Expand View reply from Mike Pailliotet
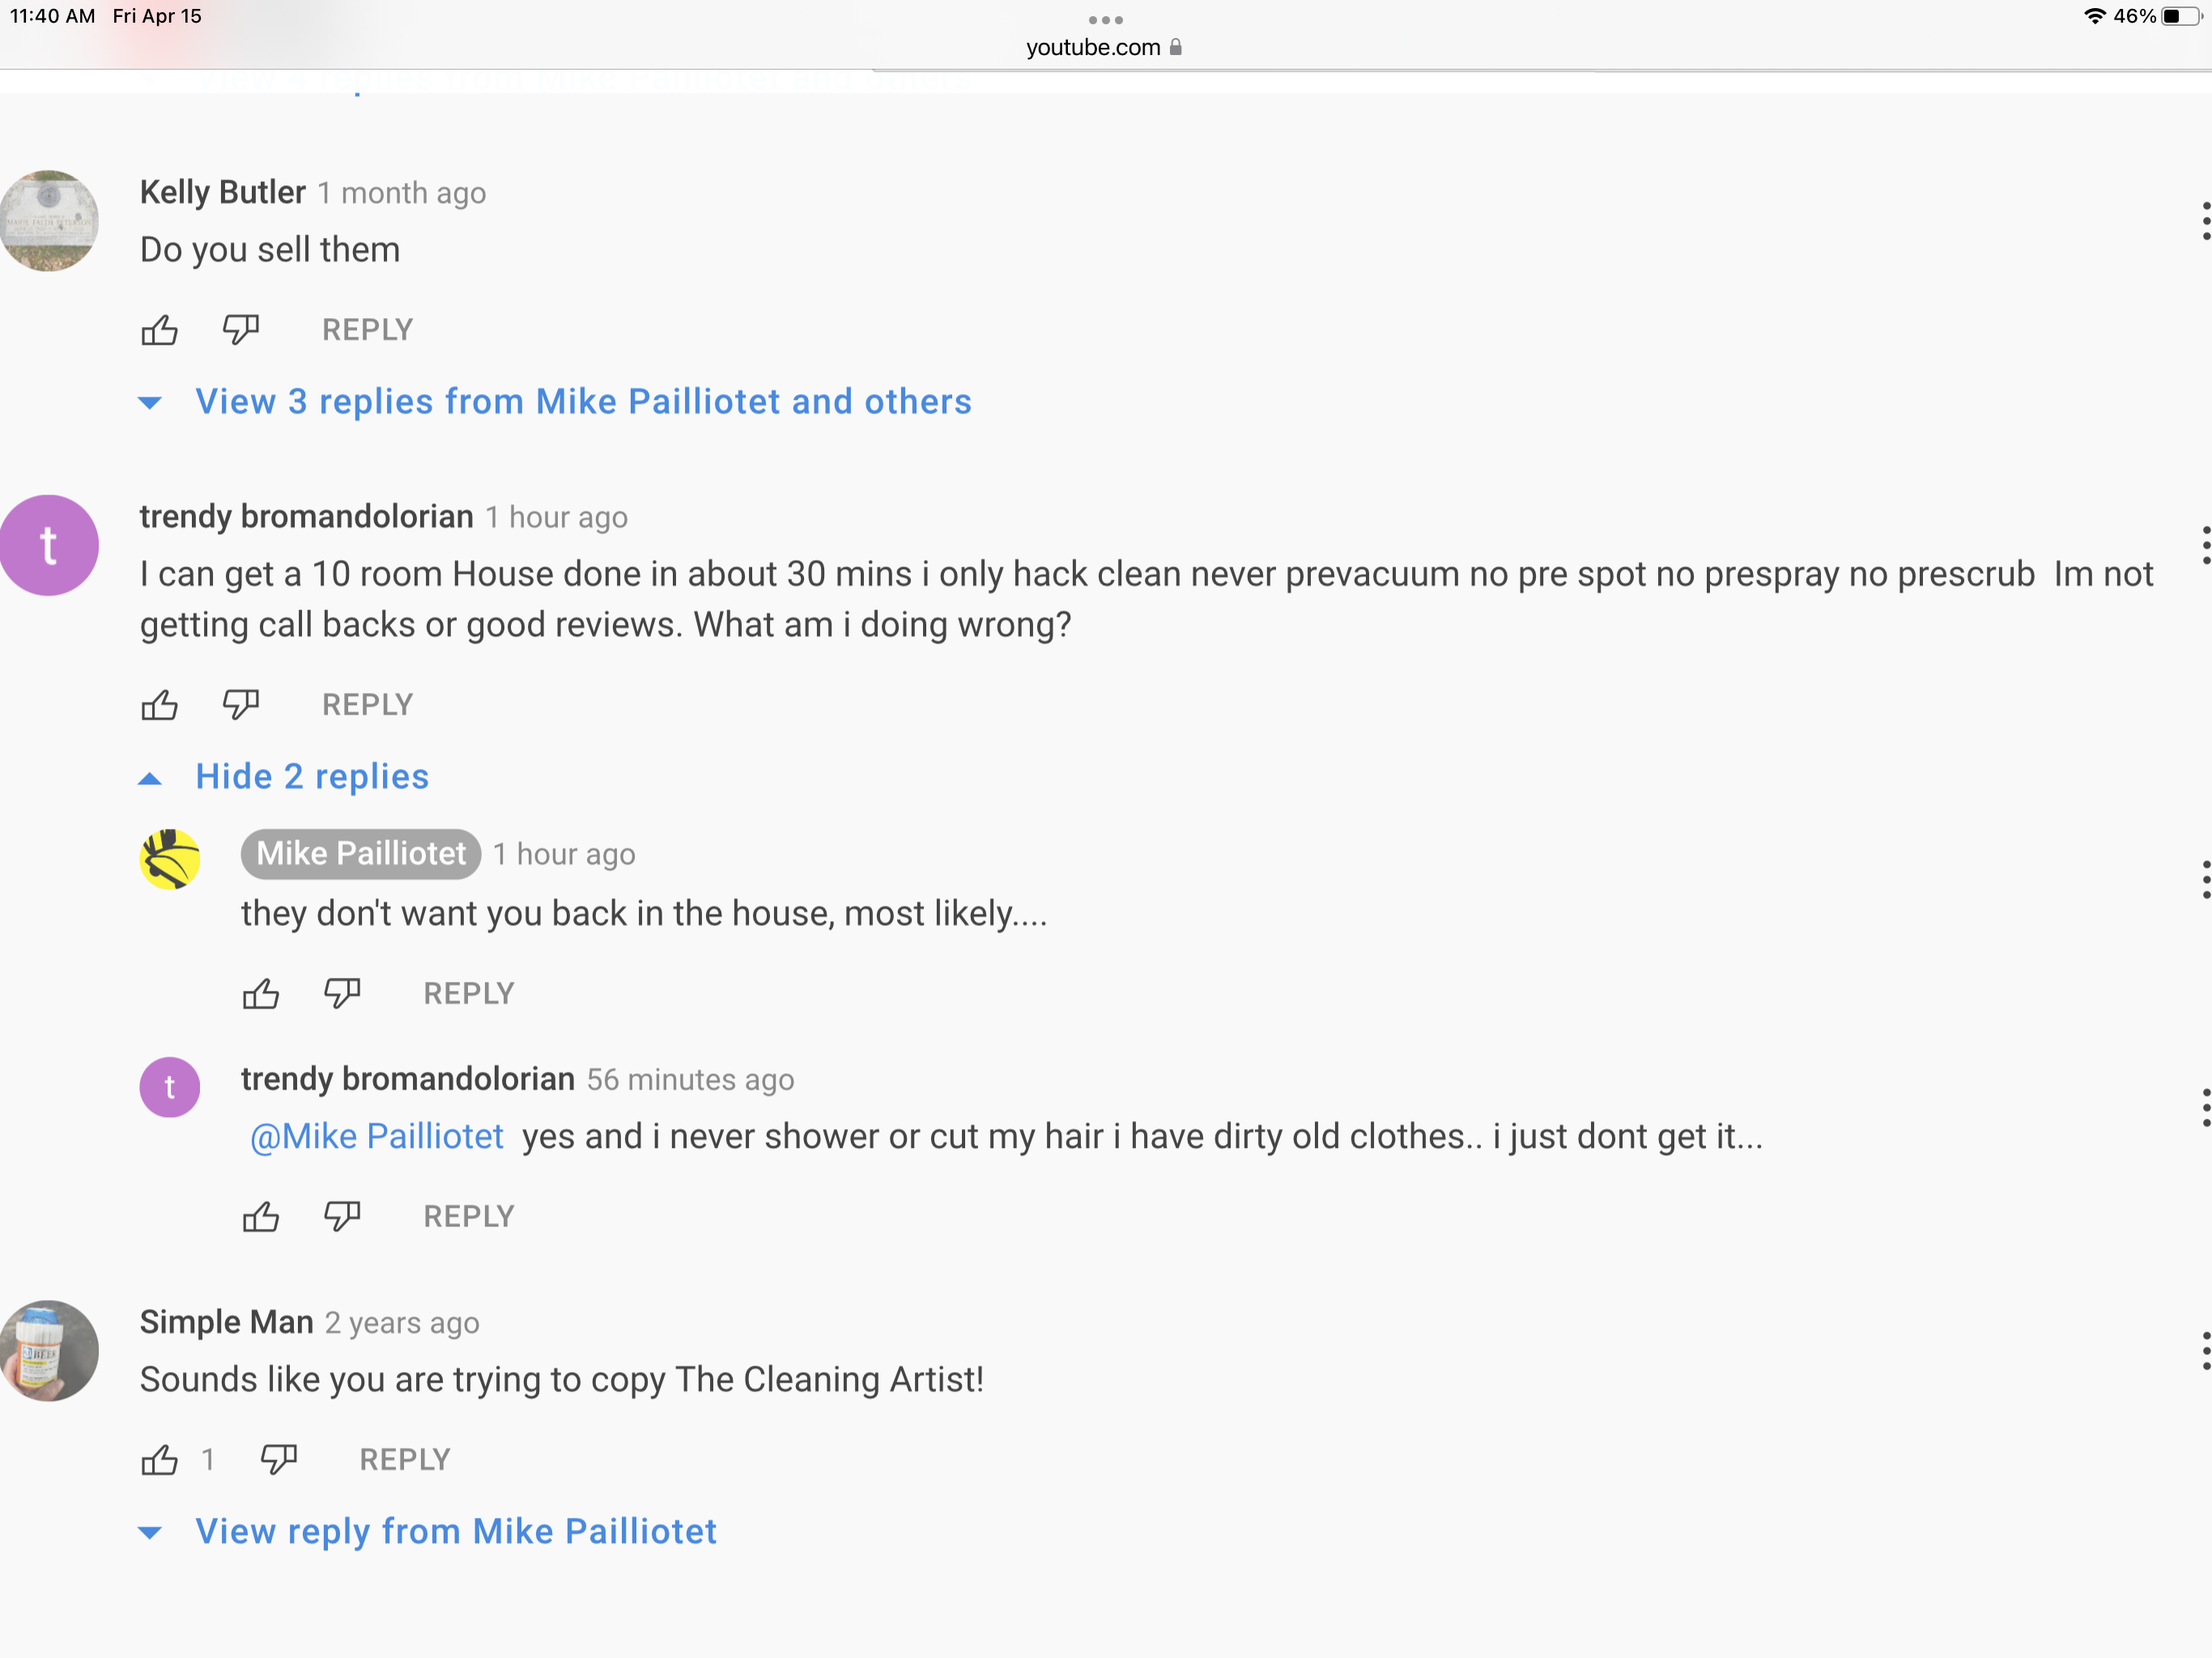2212x1658 pixels. coord(455,1532)
